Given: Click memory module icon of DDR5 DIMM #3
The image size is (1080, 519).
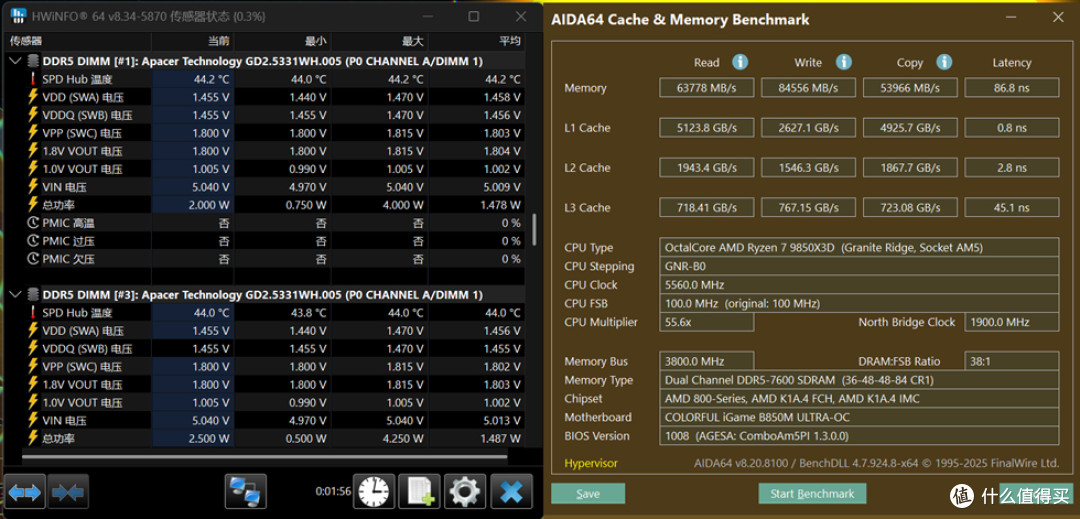Looking at the screenshot, I should coord(32,295).
